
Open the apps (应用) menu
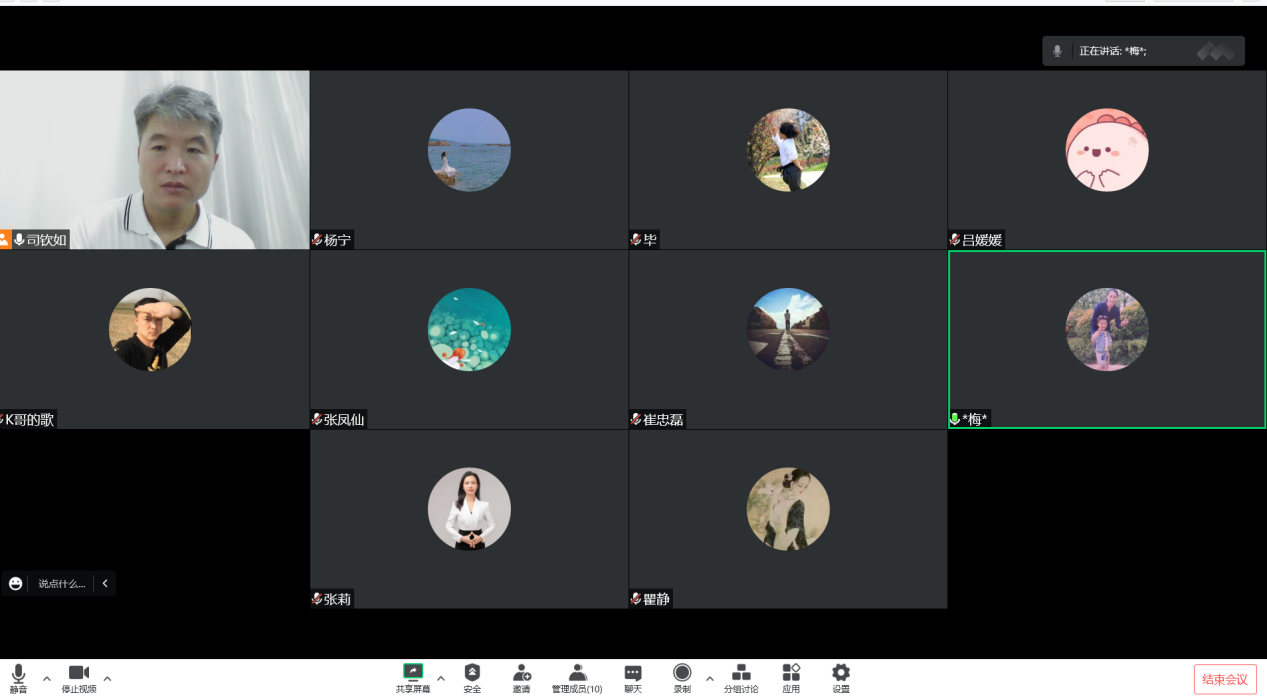(x=791, y=677)
